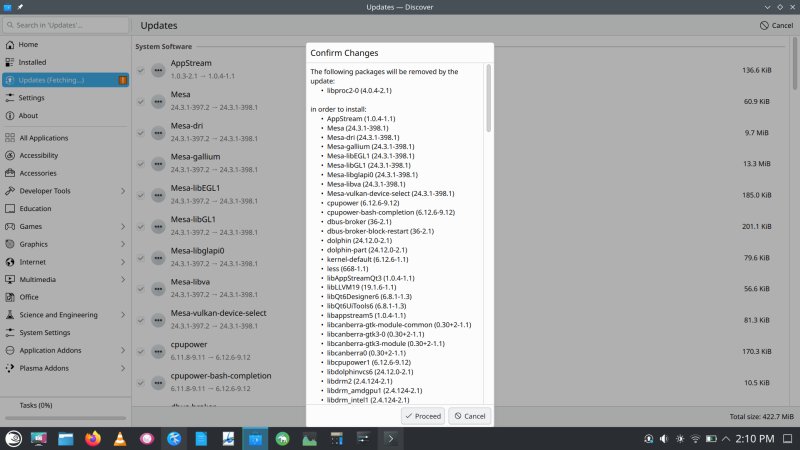Uncheck the Mesa update checkbox
The height and width of the screenshot is (450, 800).
point(141,101)
